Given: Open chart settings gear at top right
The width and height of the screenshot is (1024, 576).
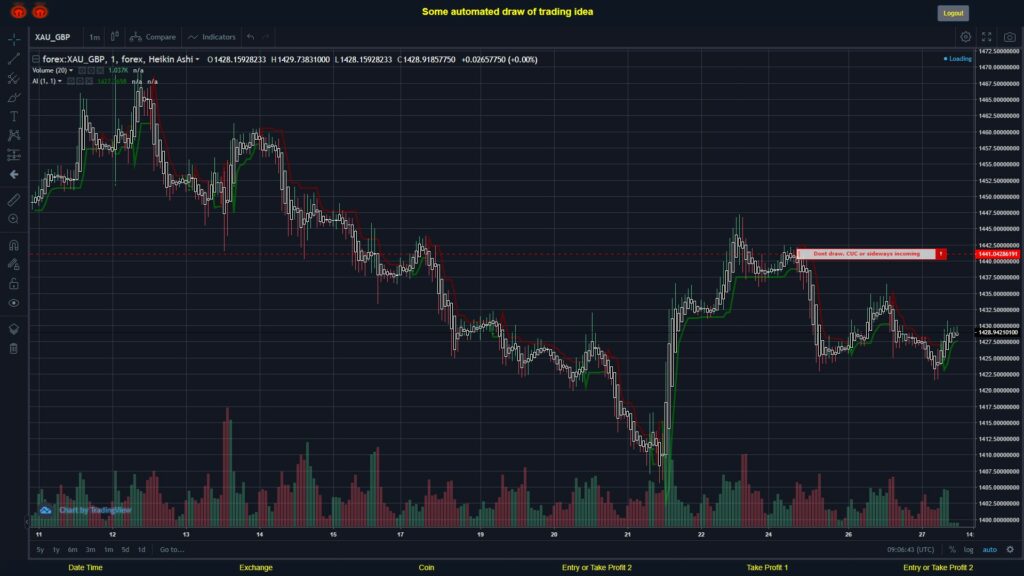Looking at the screenshot, I should (x=965, y=37).
